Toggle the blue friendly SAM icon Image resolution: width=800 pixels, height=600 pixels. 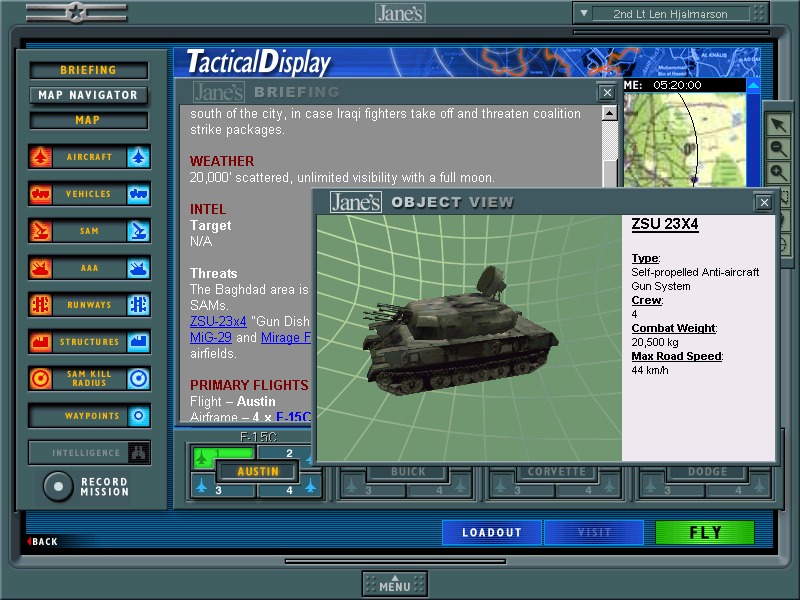tap(138, 231)
